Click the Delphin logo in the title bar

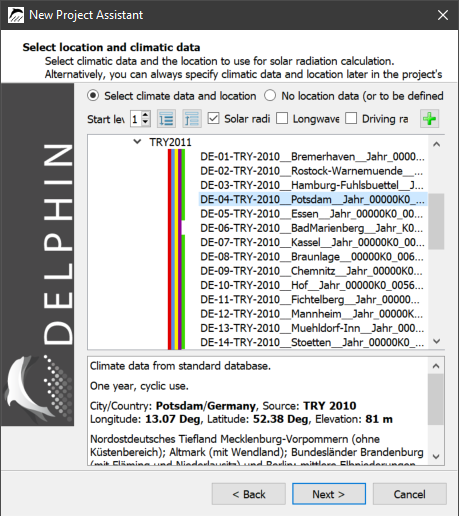click(x=15, y=15)
